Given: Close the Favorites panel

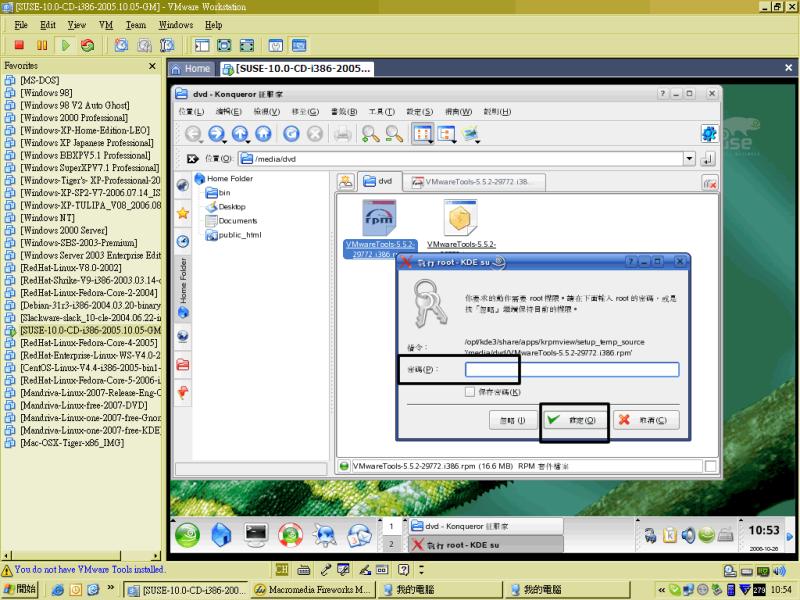Looking at the screenshot, I should [152, 66].
